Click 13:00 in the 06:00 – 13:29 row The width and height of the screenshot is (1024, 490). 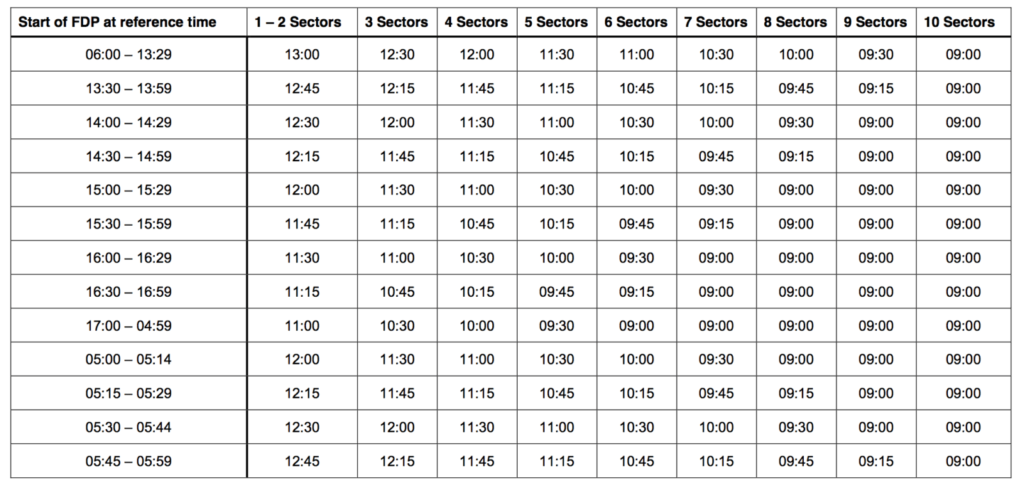point(302,55)
